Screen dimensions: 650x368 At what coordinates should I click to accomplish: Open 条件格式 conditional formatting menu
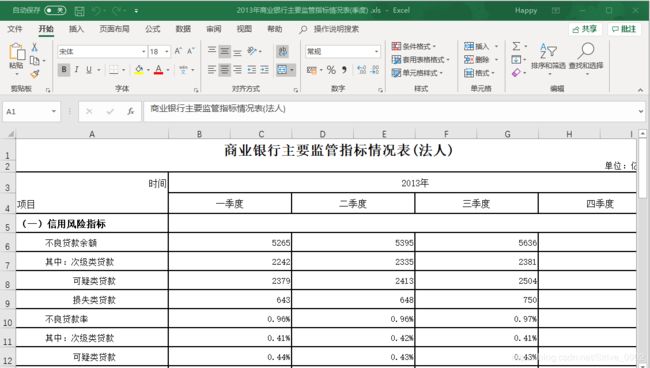(414, 46)
